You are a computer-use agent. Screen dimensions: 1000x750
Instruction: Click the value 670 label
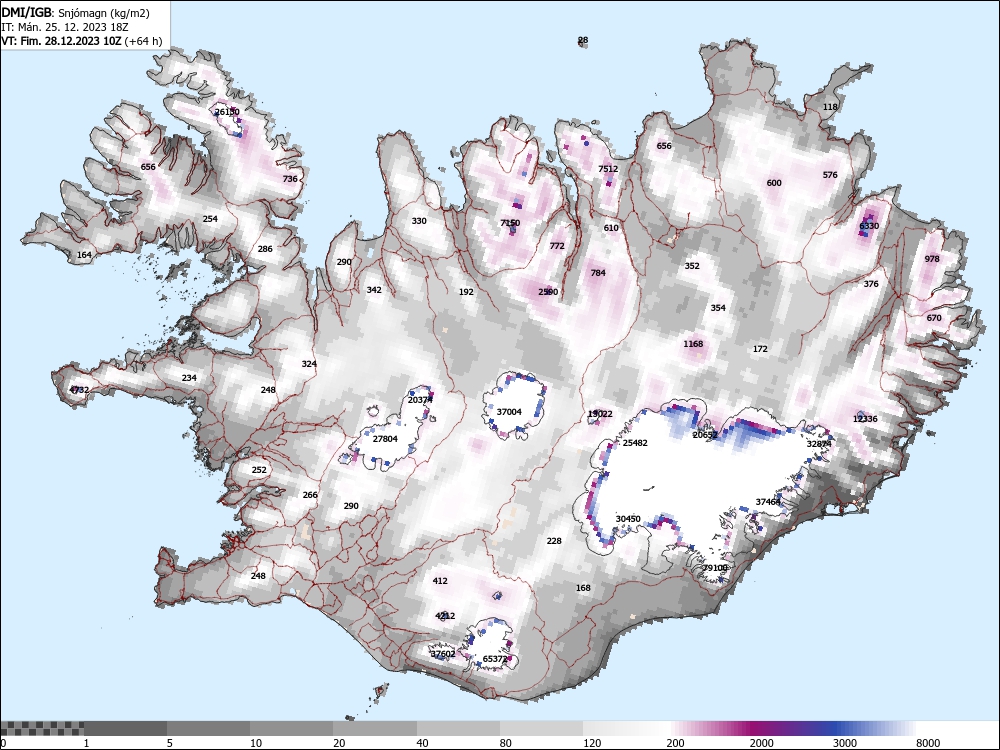pyautogui.click(x=934, y=318)
